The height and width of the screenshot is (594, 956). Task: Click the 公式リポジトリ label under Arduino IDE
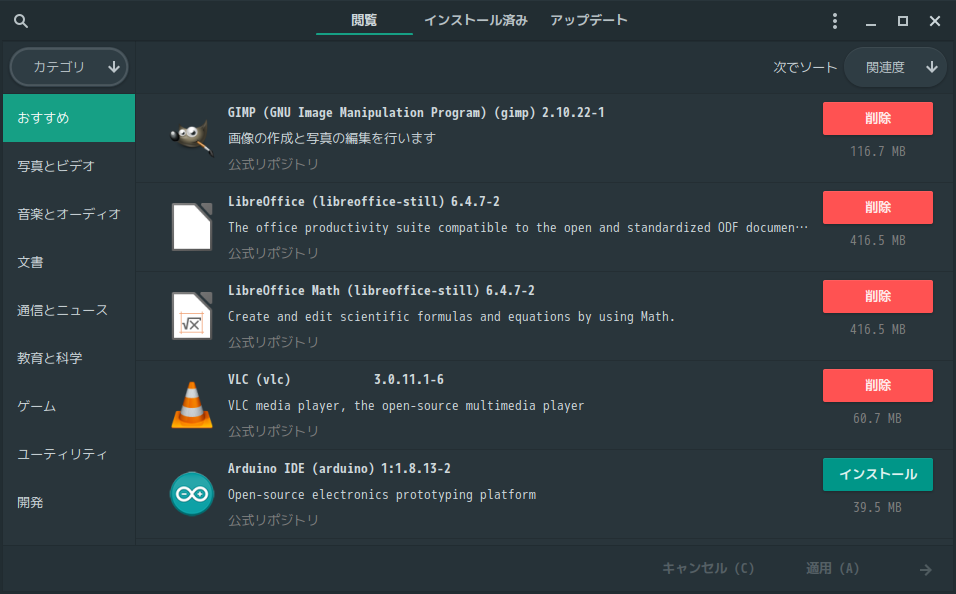pos(273,520)
